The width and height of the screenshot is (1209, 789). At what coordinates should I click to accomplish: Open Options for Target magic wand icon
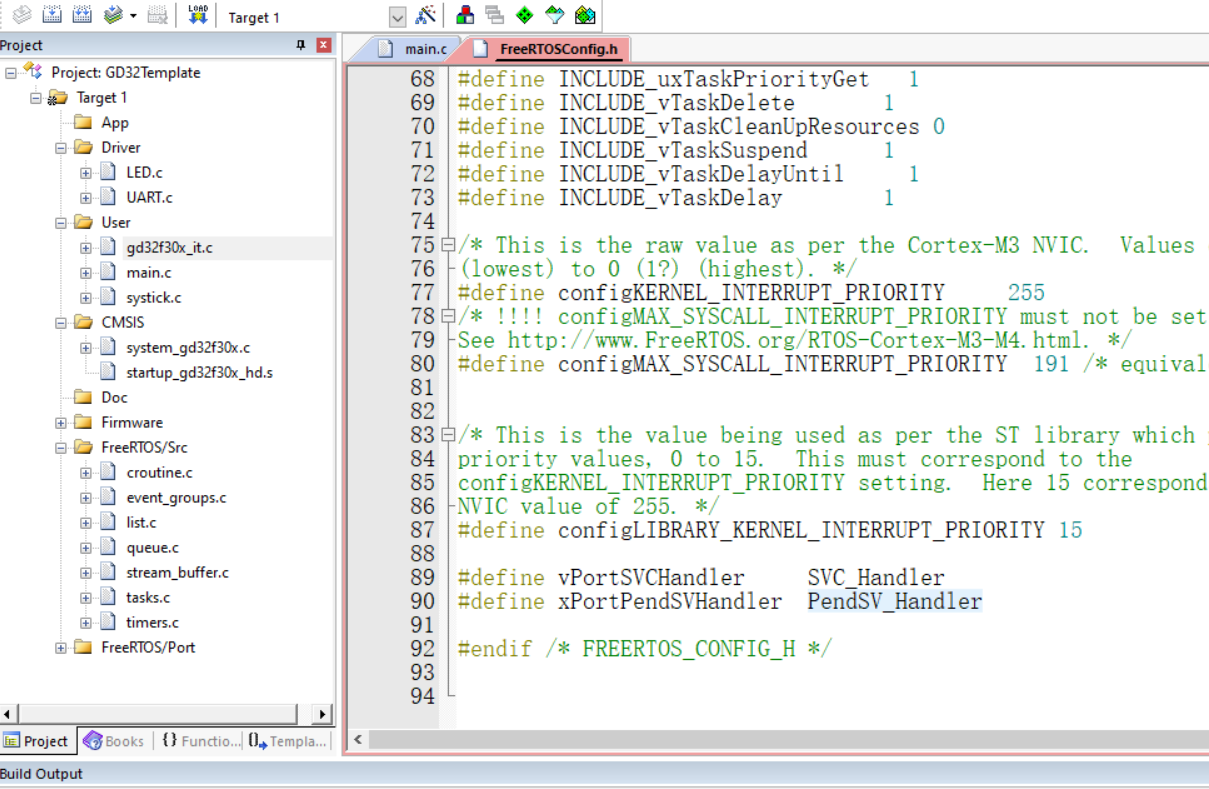(426, 15)
